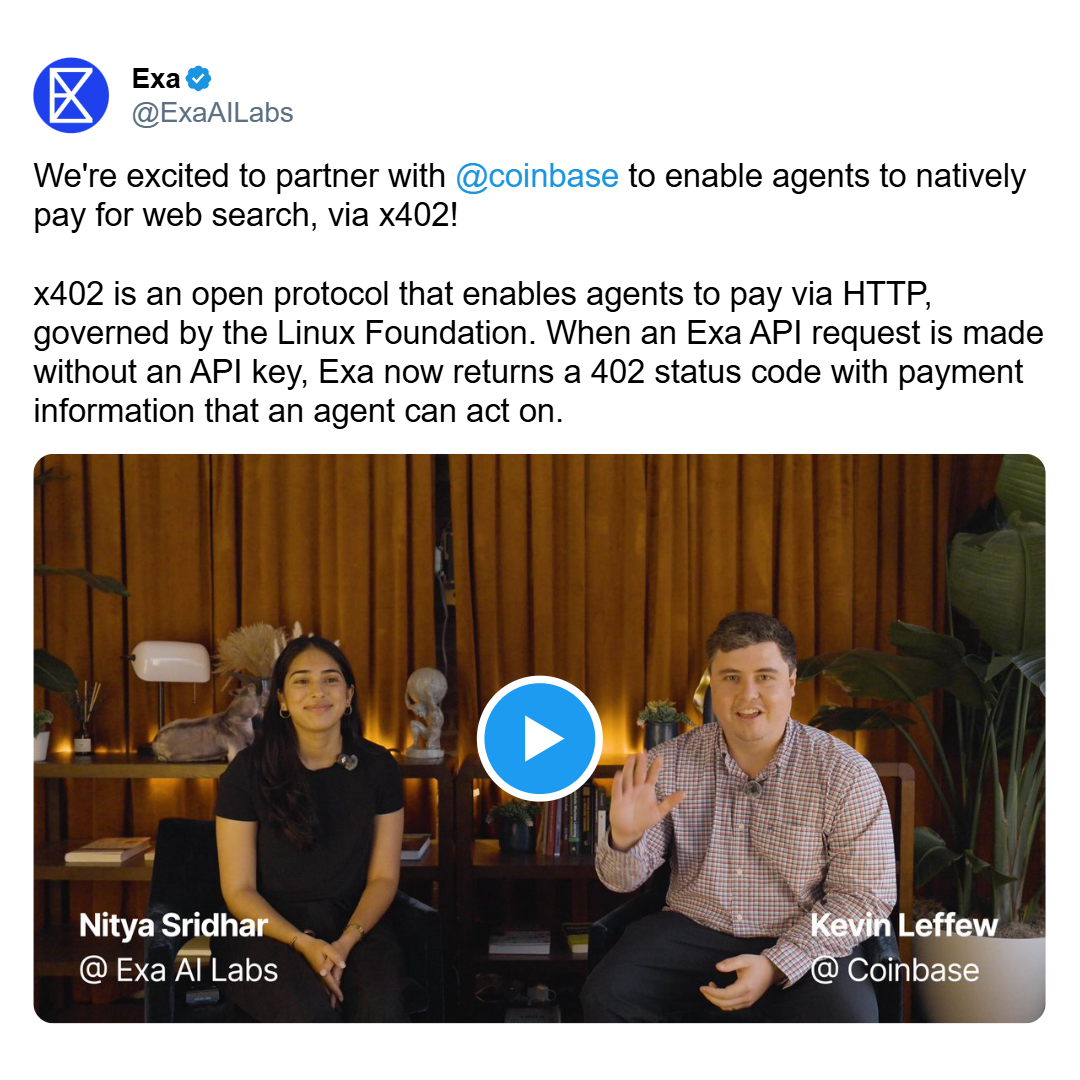Screen dimensions: 1080x1080
Task: Click the 'Nitya Sridhar' name caption in video
Action: tap(174, 925)
